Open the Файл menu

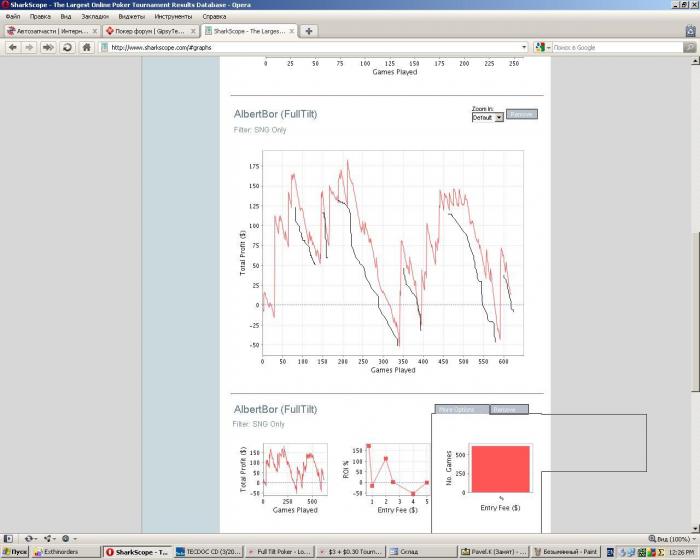coord(13,17)
